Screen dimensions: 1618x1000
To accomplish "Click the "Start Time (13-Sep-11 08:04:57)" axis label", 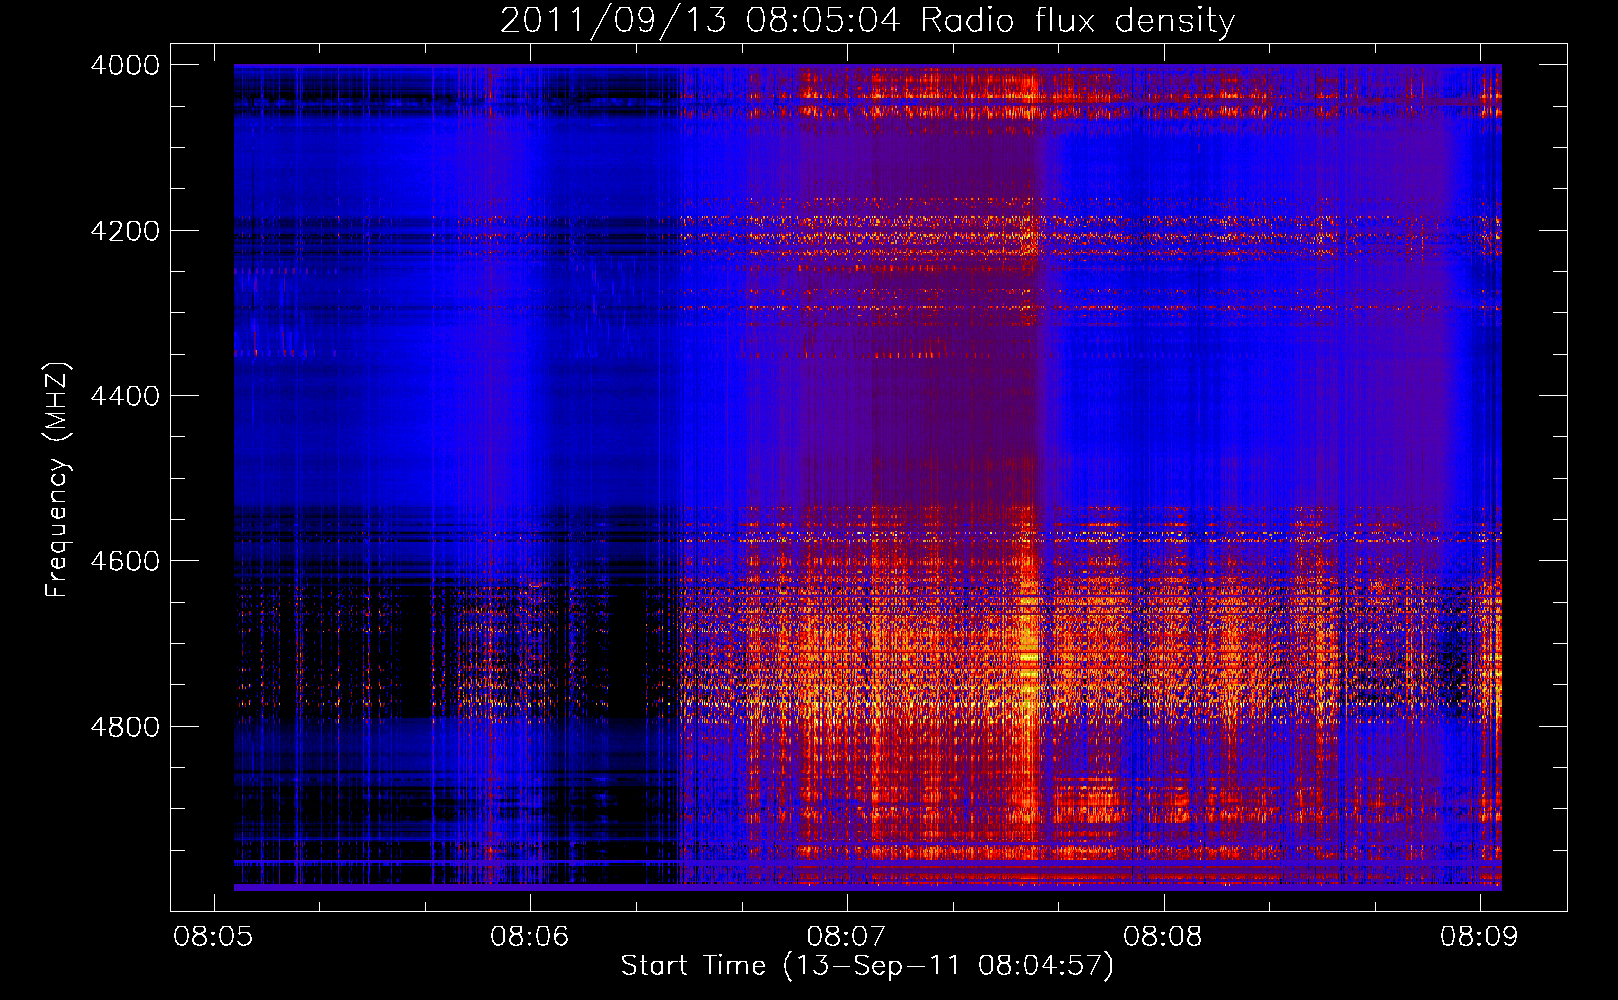I will (867, 966).
